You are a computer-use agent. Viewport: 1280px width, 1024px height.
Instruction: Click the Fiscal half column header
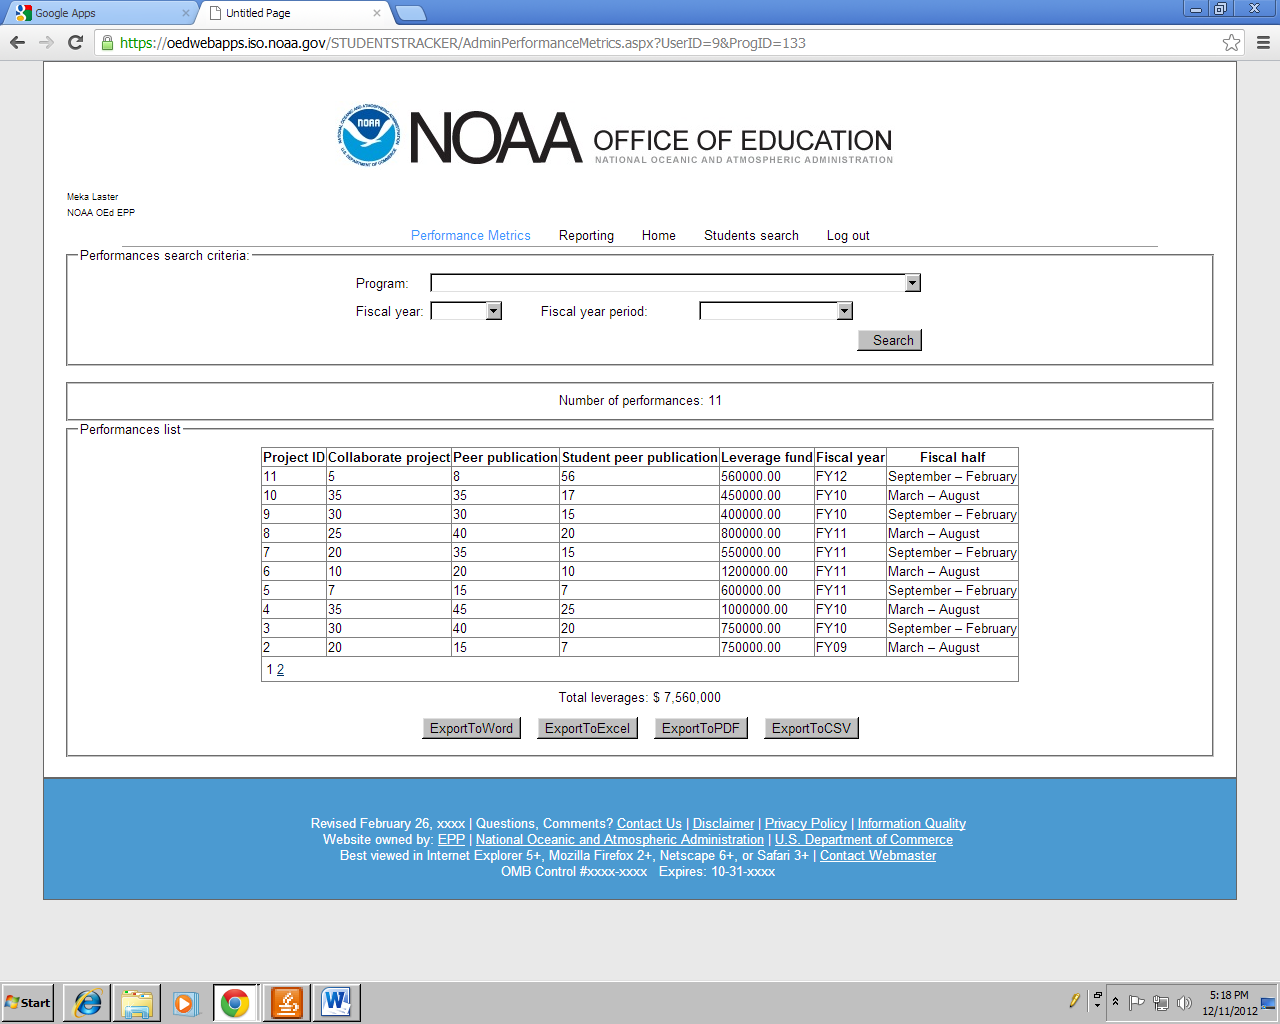pos(952,457)
